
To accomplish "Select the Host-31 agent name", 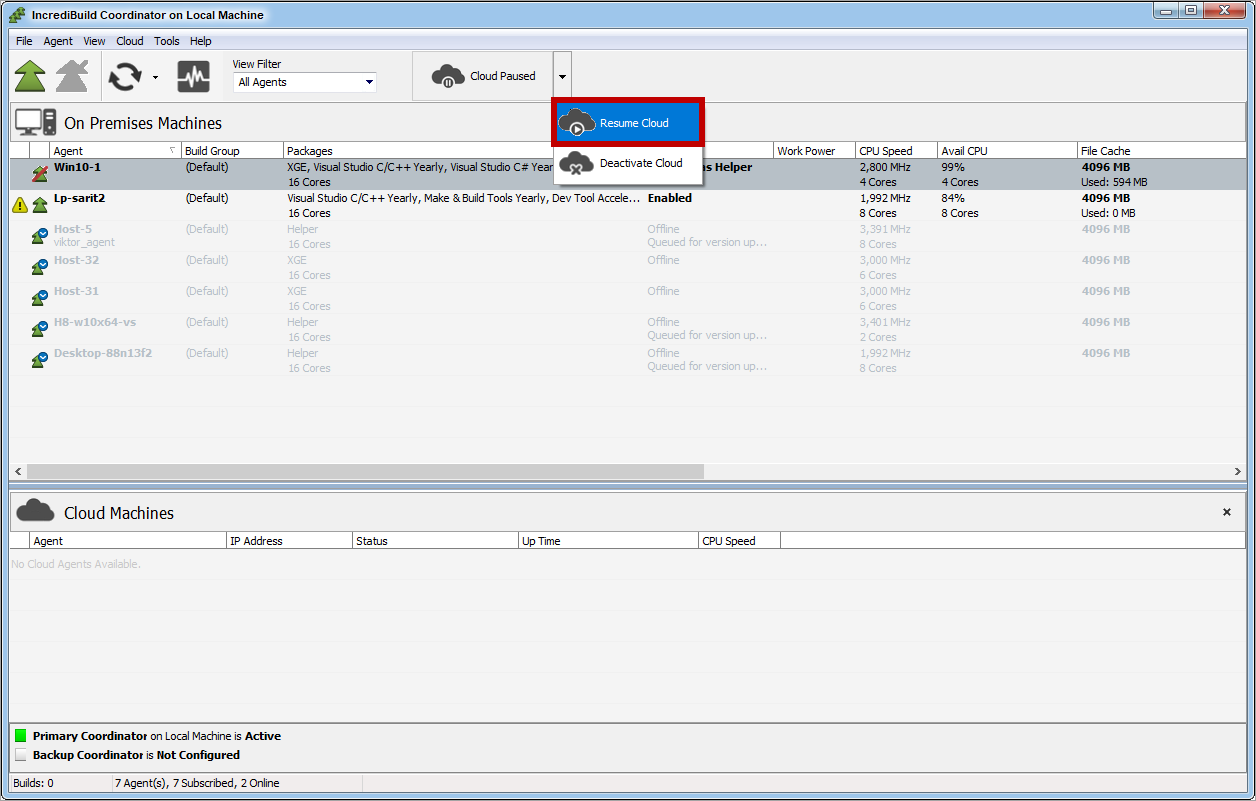I will pos(76,291).
